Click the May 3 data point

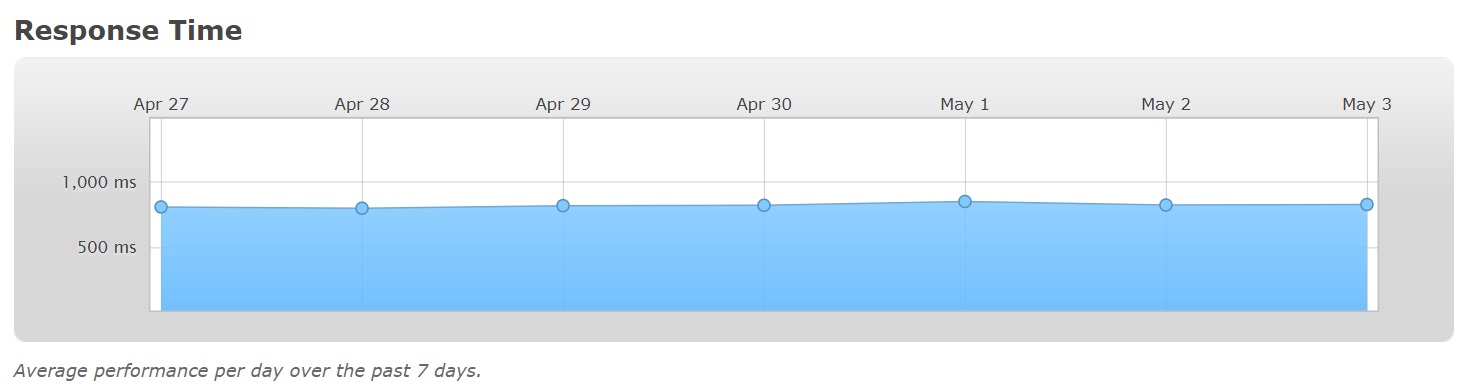(x=1367, y=204)
